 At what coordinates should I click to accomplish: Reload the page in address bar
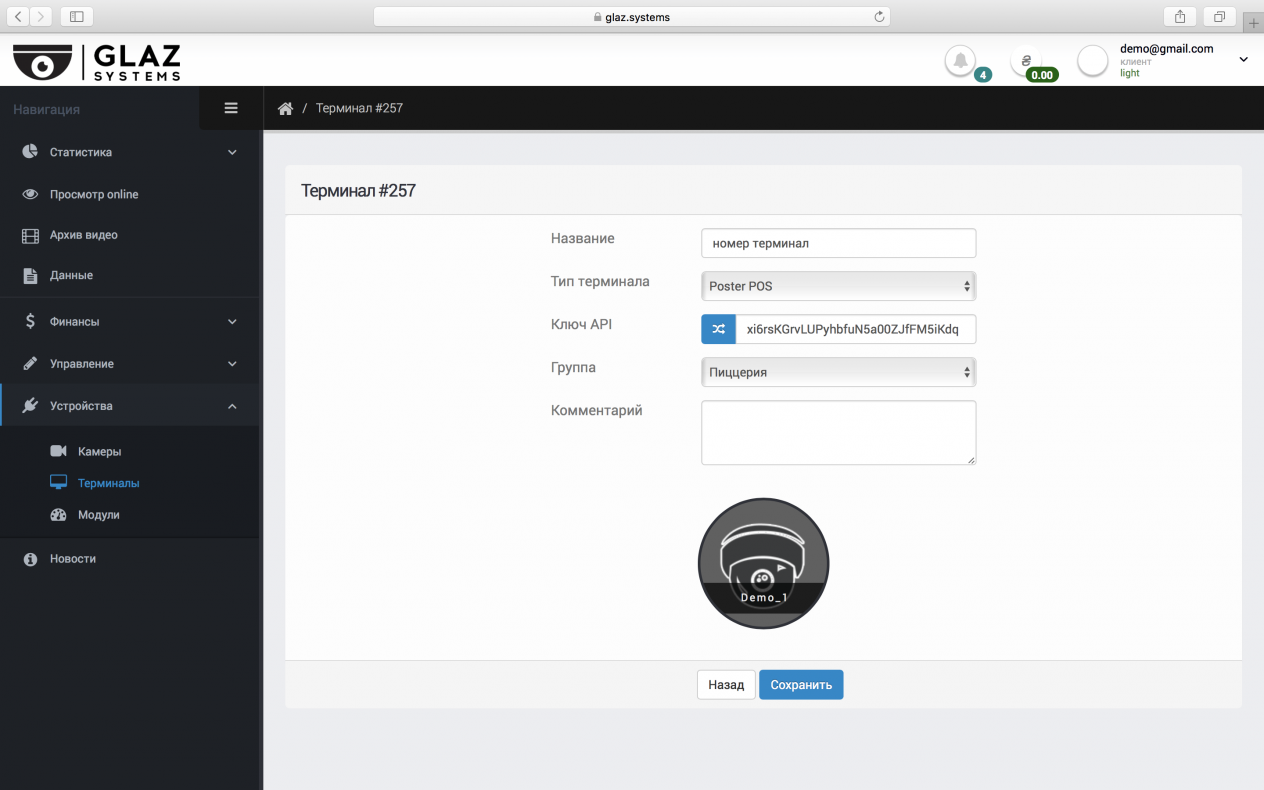coord(879,16)
